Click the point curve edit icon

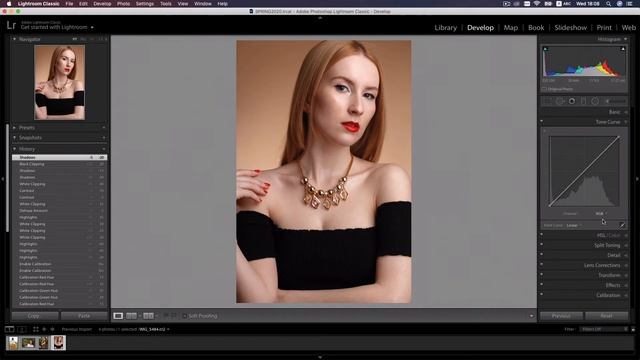coord(622,225)
